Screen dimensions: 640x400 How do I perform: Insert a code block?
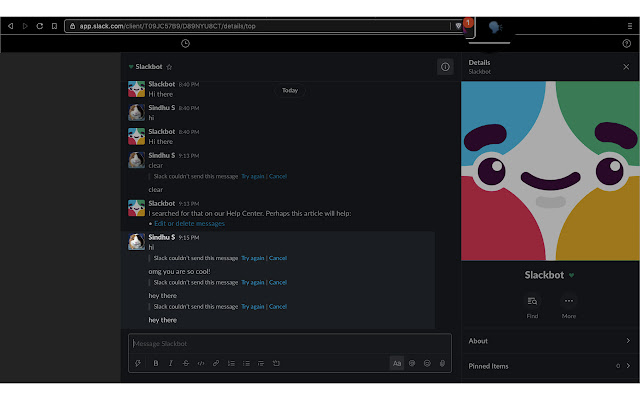coord(276,363)
